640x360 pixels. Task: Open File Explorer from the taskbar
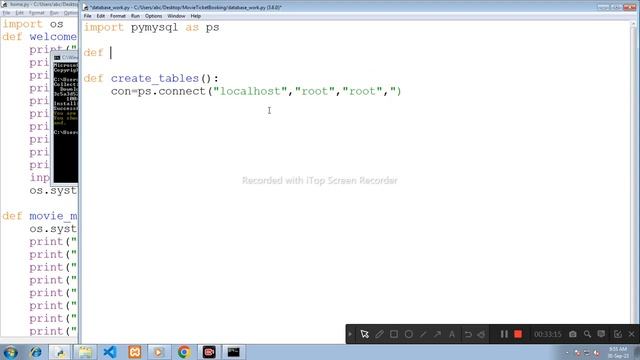85,352
